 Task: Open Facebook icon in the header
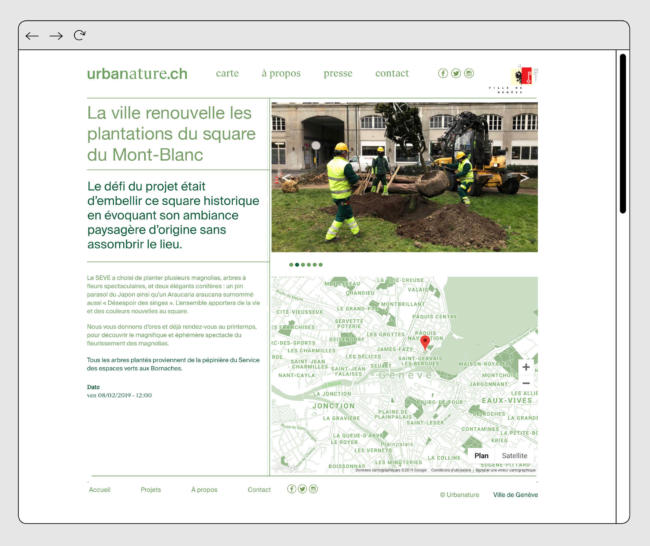point(443,73)
